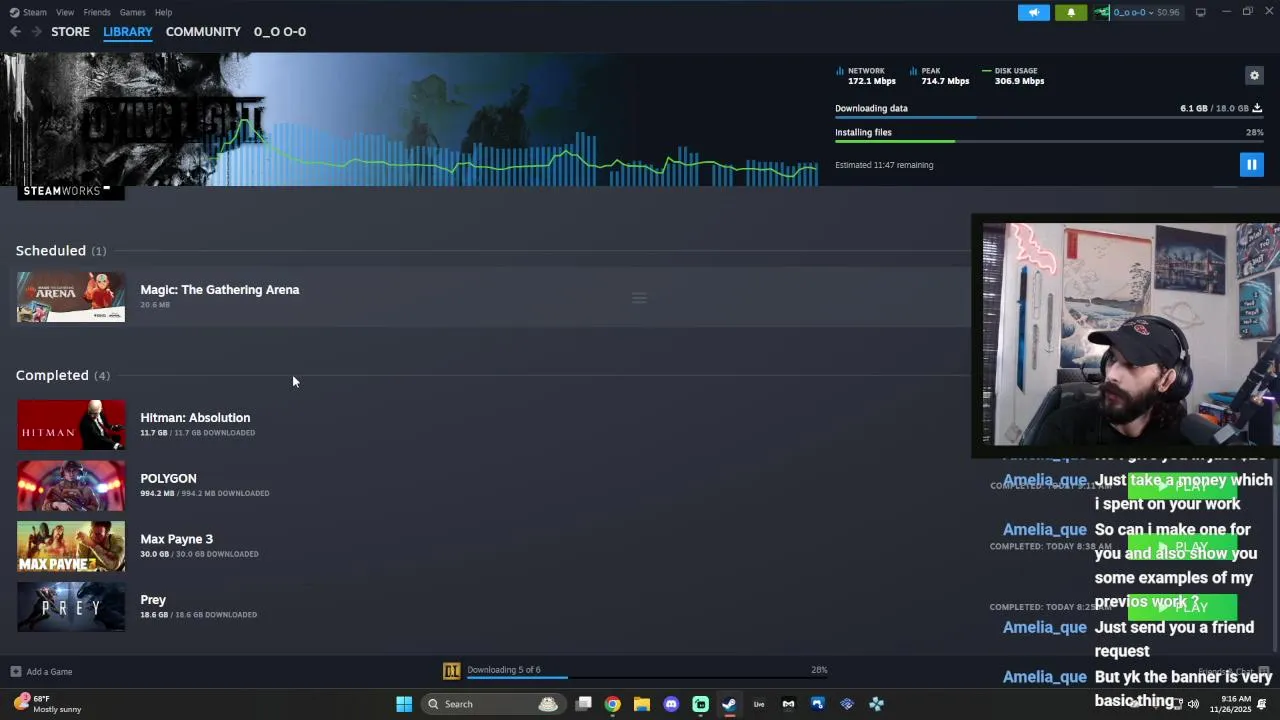The image size is (1280, 720).
Task: Open the green app icon beside Discord
Action: 700,704
